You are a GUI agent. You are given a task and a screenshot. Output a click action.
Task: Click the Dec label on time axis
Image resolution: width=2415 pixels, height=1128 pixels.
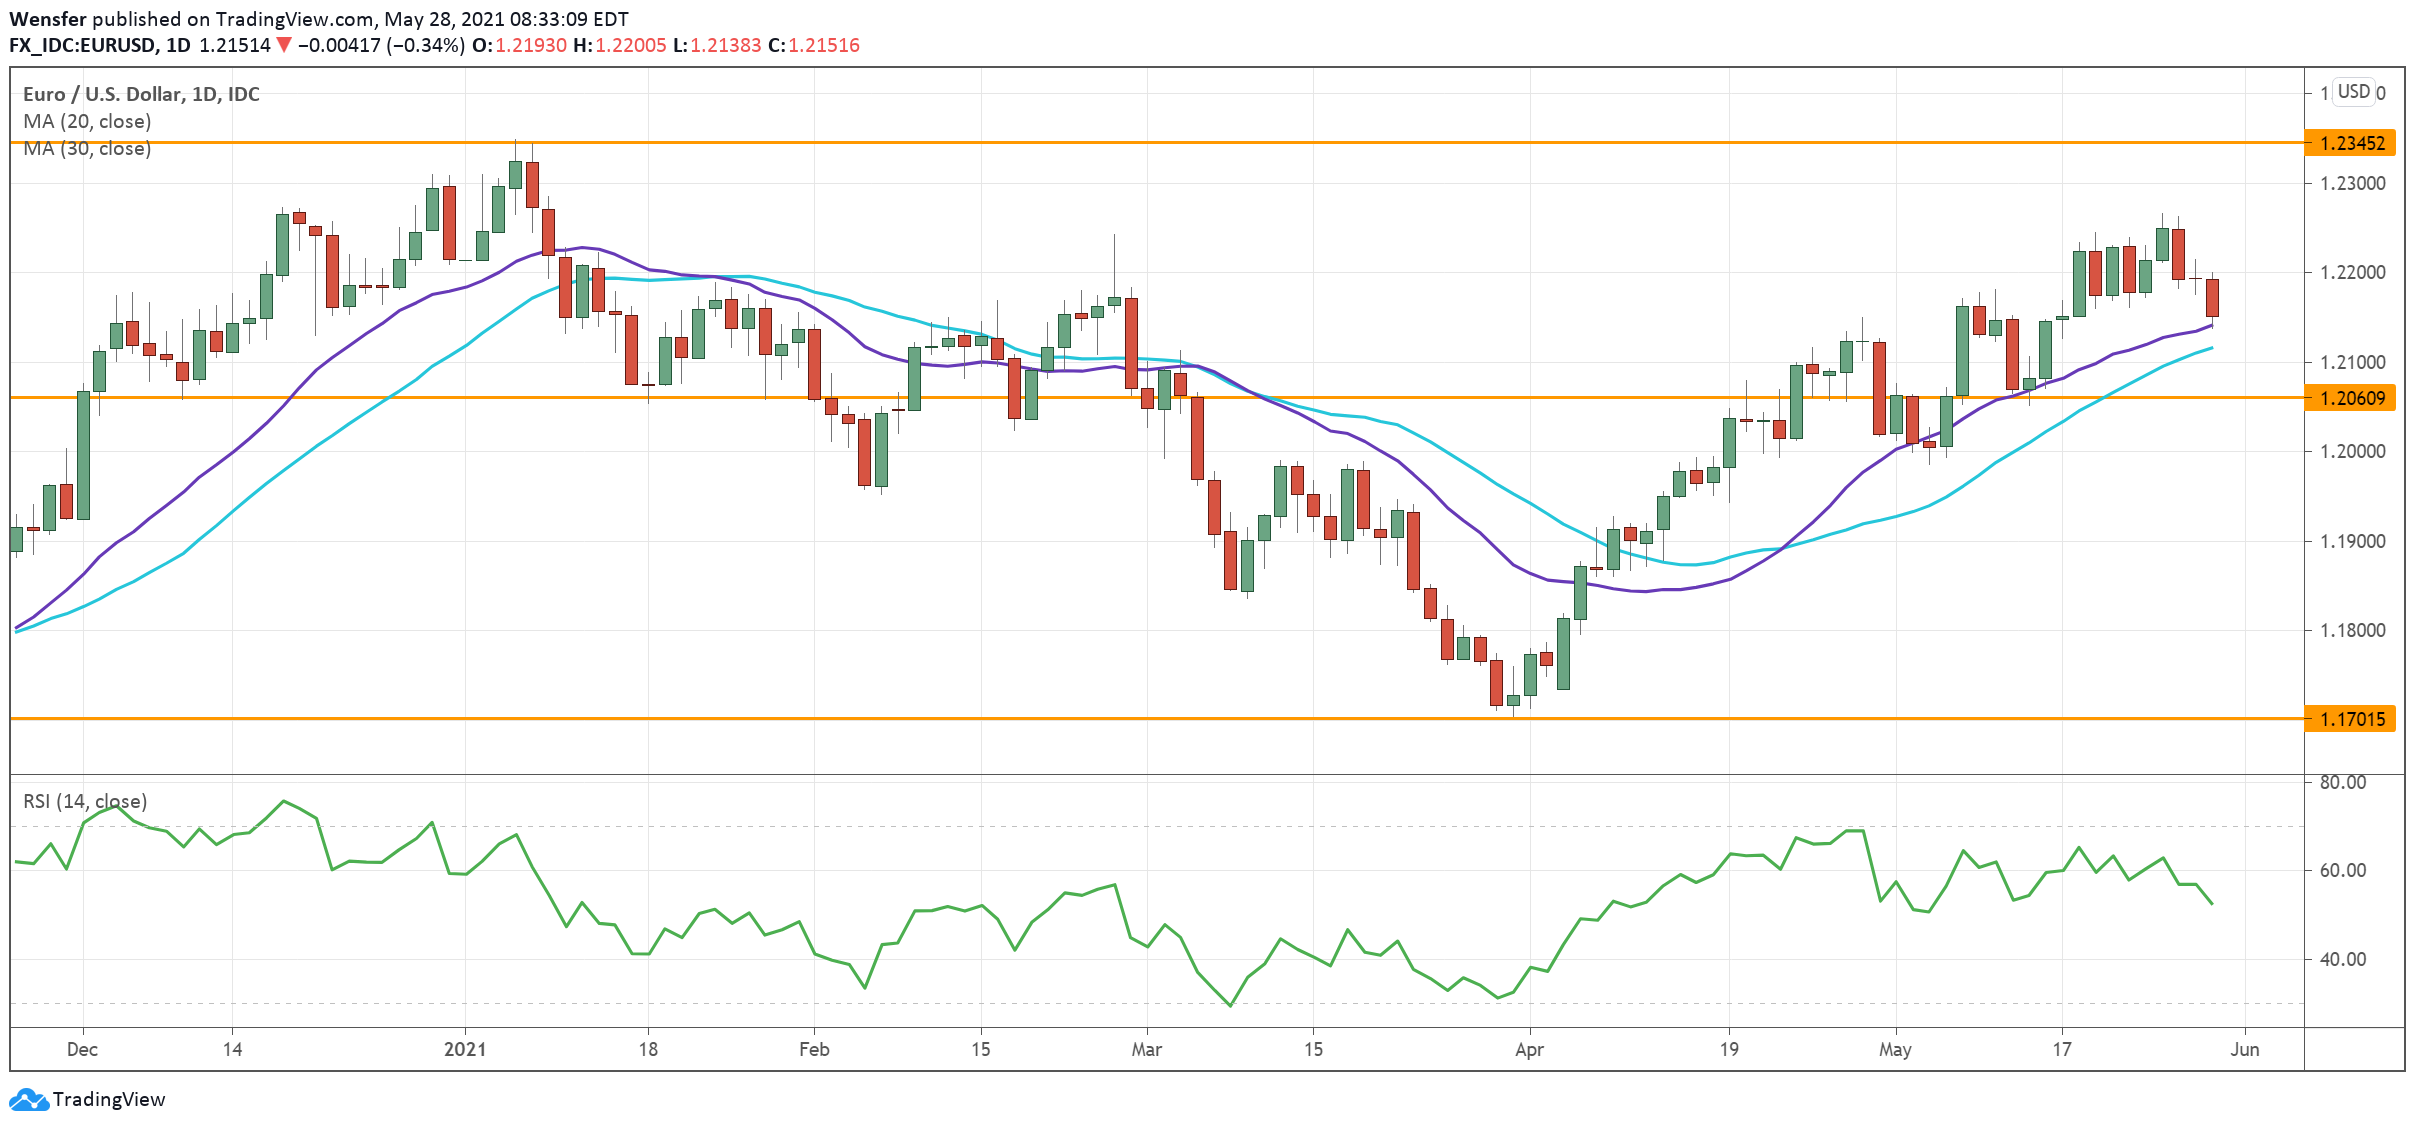pyautogui.click(x=82, y=1049)
